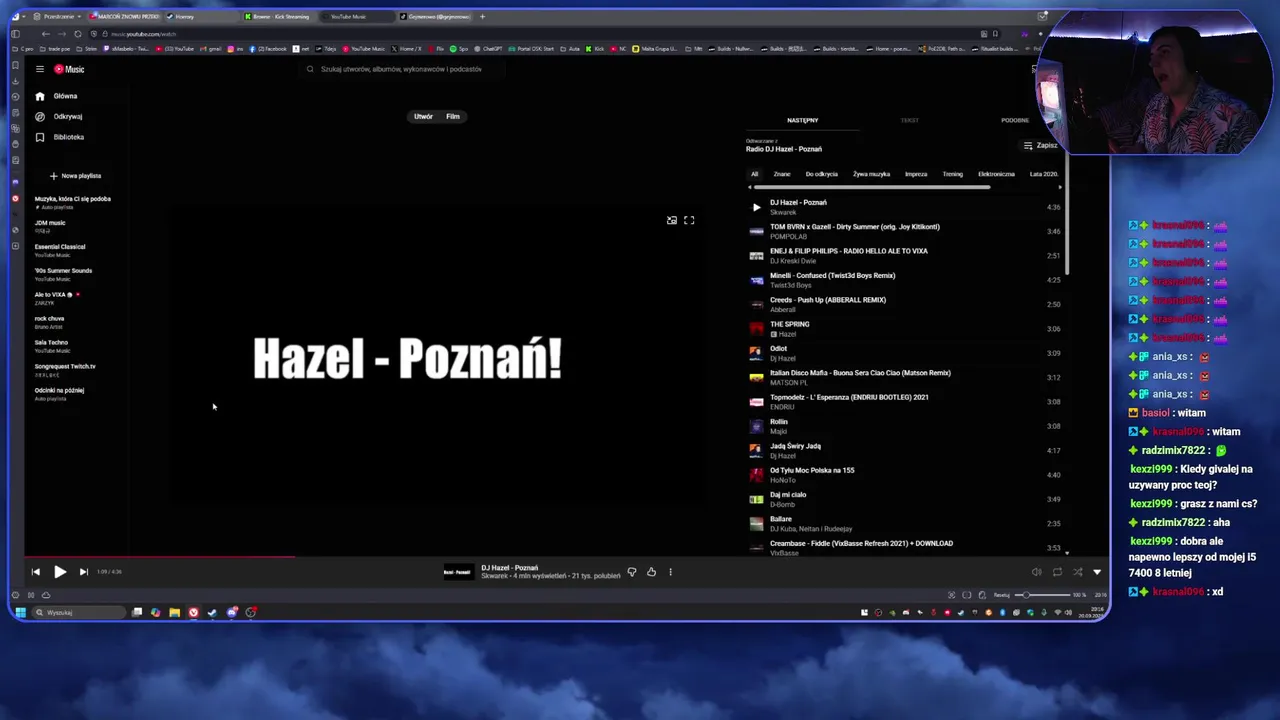Select Jadą Świry Jadą track
Viewport: 1280px width, 720px height.
pyautogui.click(x=905, y=450)
